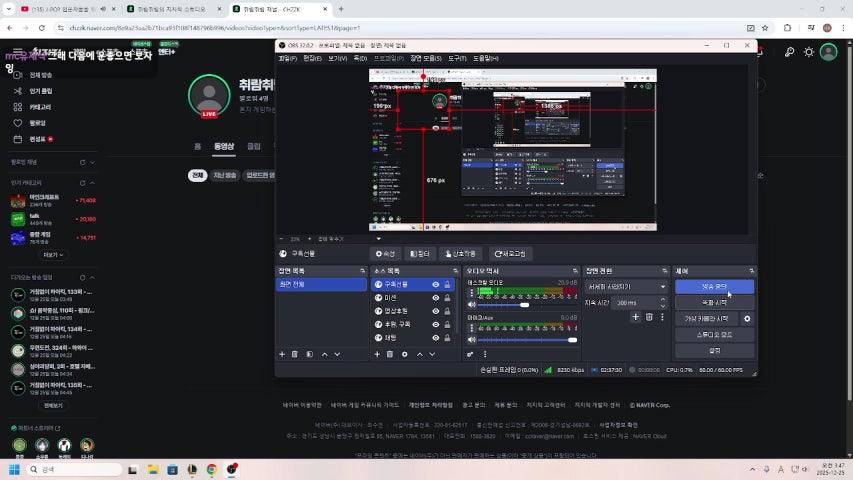Viewport: 853px width, 480px height.
Task: Switch to the 동영상 tab on channel page
Action: click(x=224, y=146)
